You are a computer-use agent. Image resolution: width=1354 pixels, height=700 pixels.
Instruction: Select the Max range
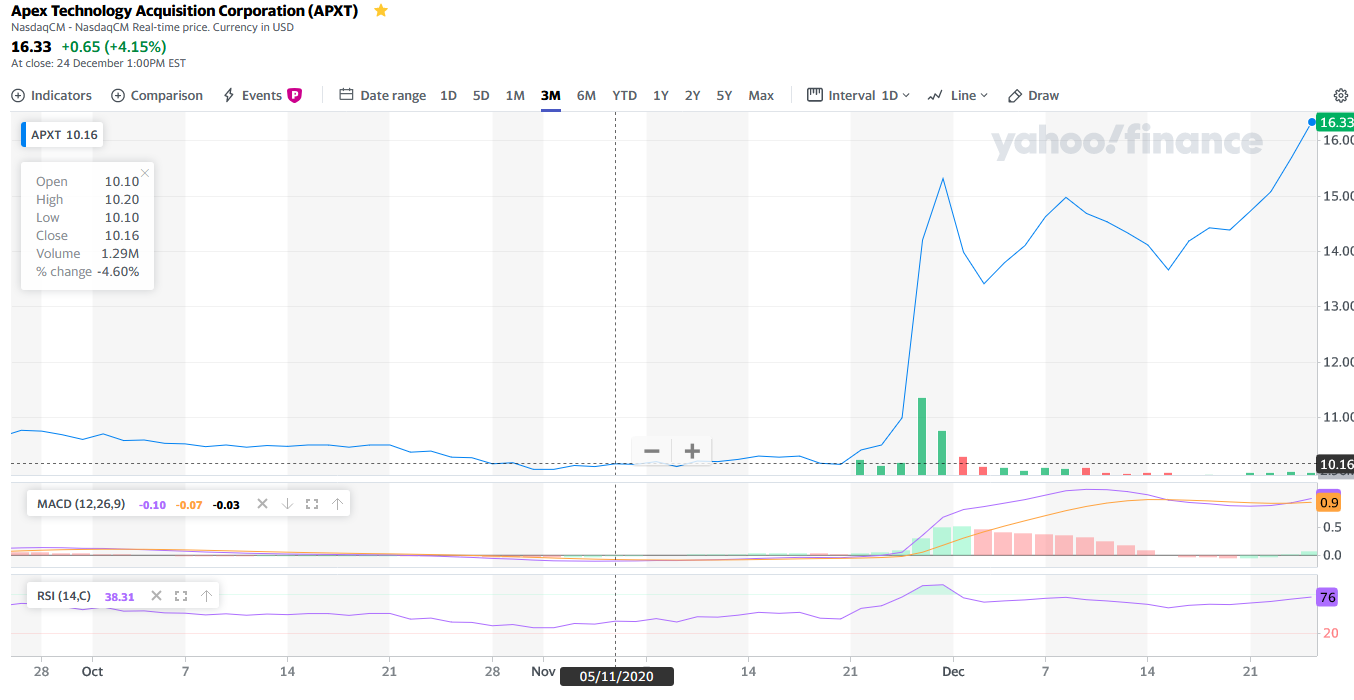click(x=761, y=96)
